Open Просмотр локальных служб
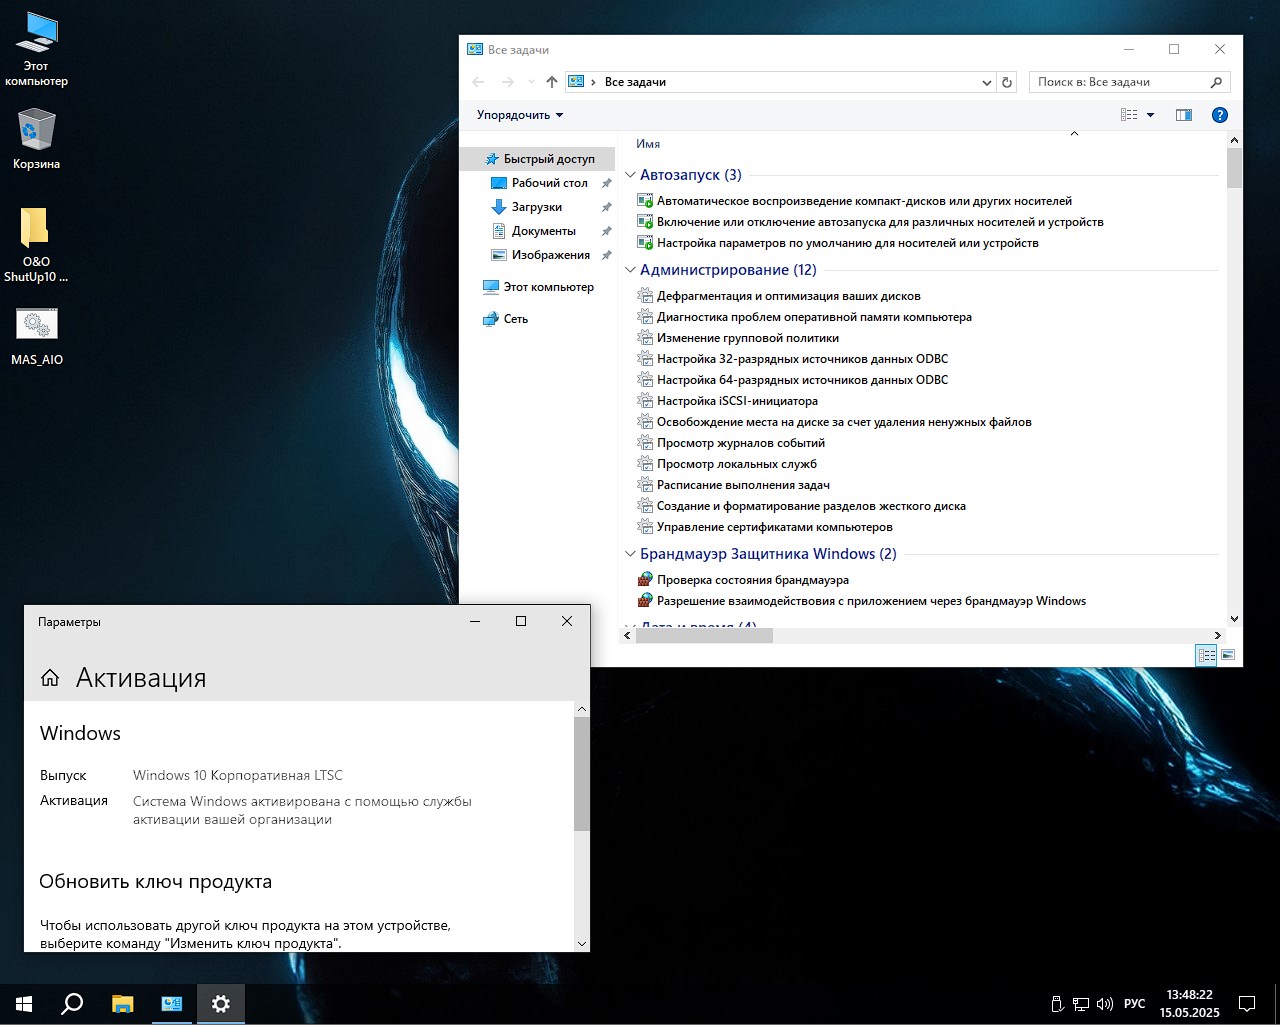 [x=736, y=464]
